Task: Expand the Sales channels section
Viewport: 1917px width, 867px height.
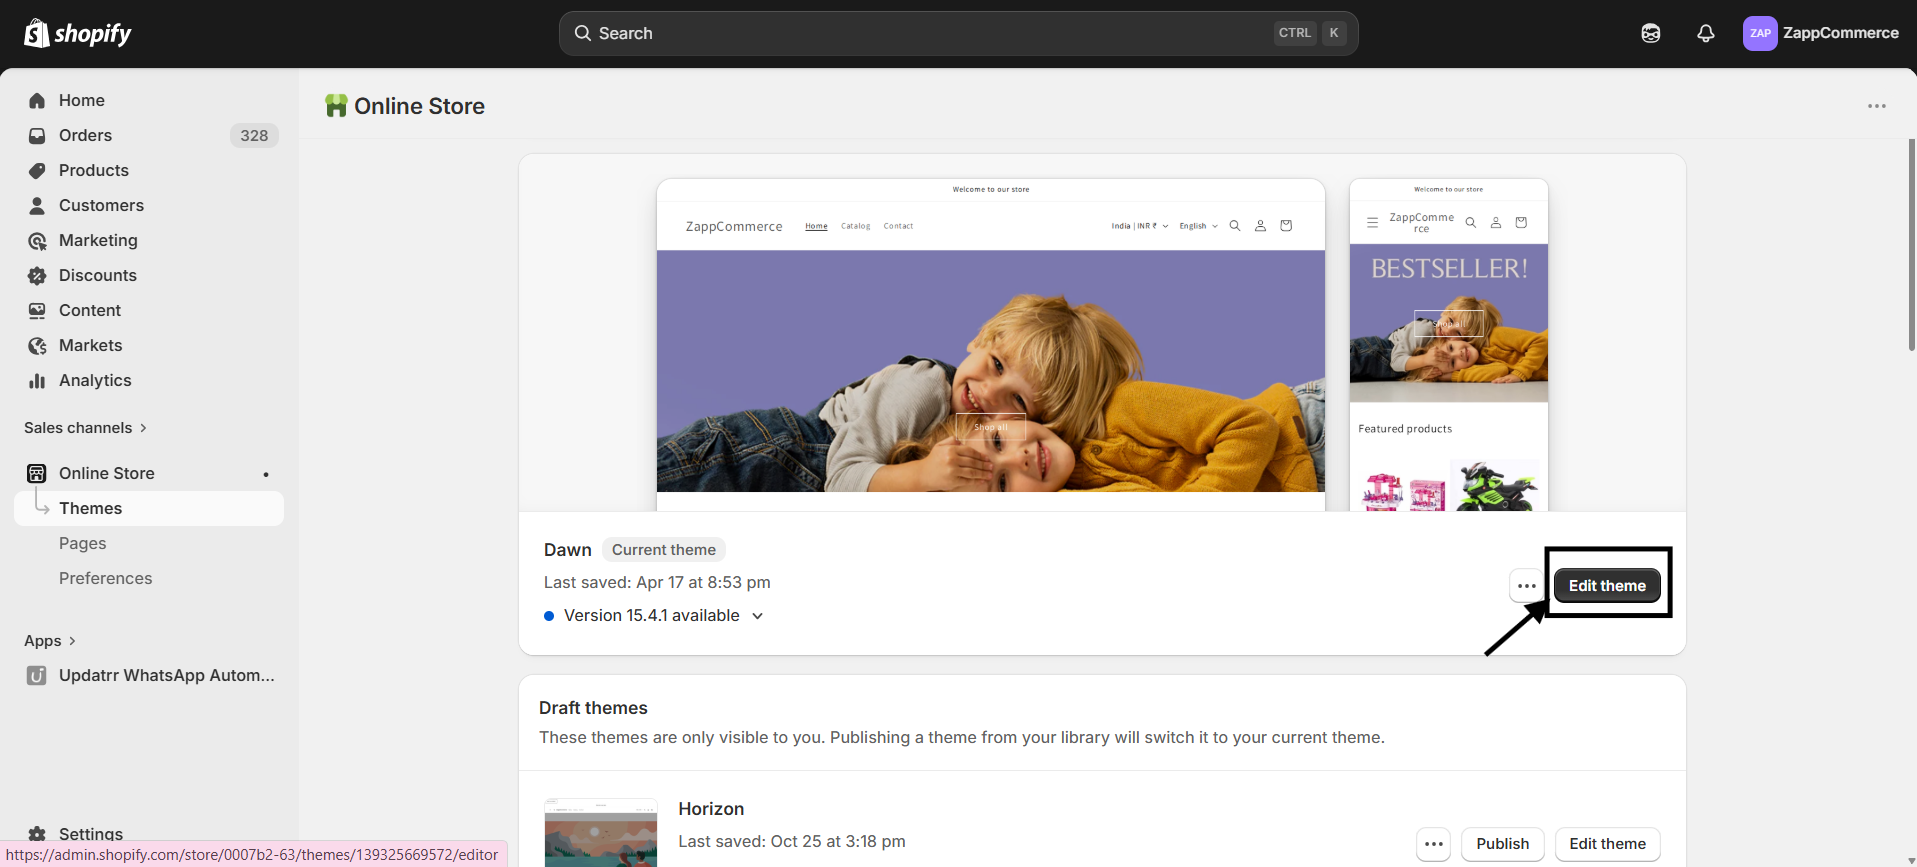Action: pos(85,428)
